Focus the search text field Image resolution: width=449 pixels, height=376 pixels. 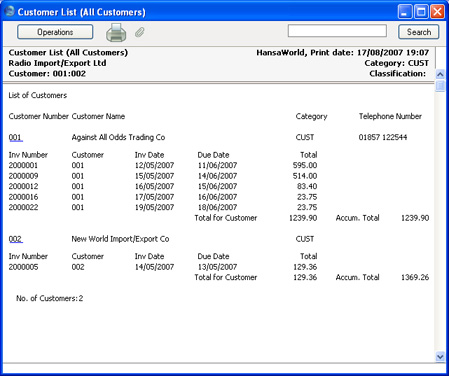click(337, 31)
